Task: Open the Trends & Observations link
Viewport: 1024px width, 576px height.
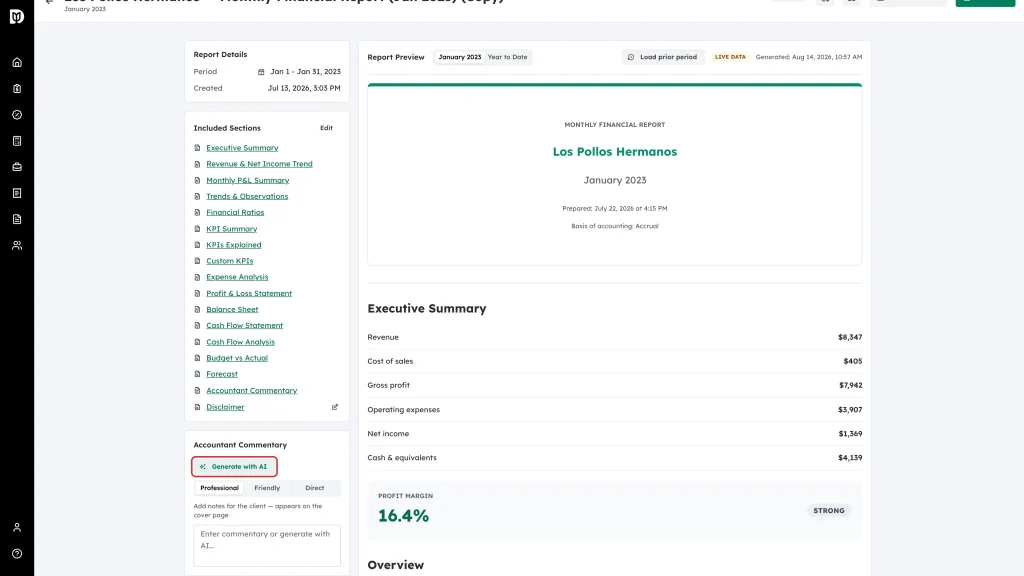Action: coord(247,197)
